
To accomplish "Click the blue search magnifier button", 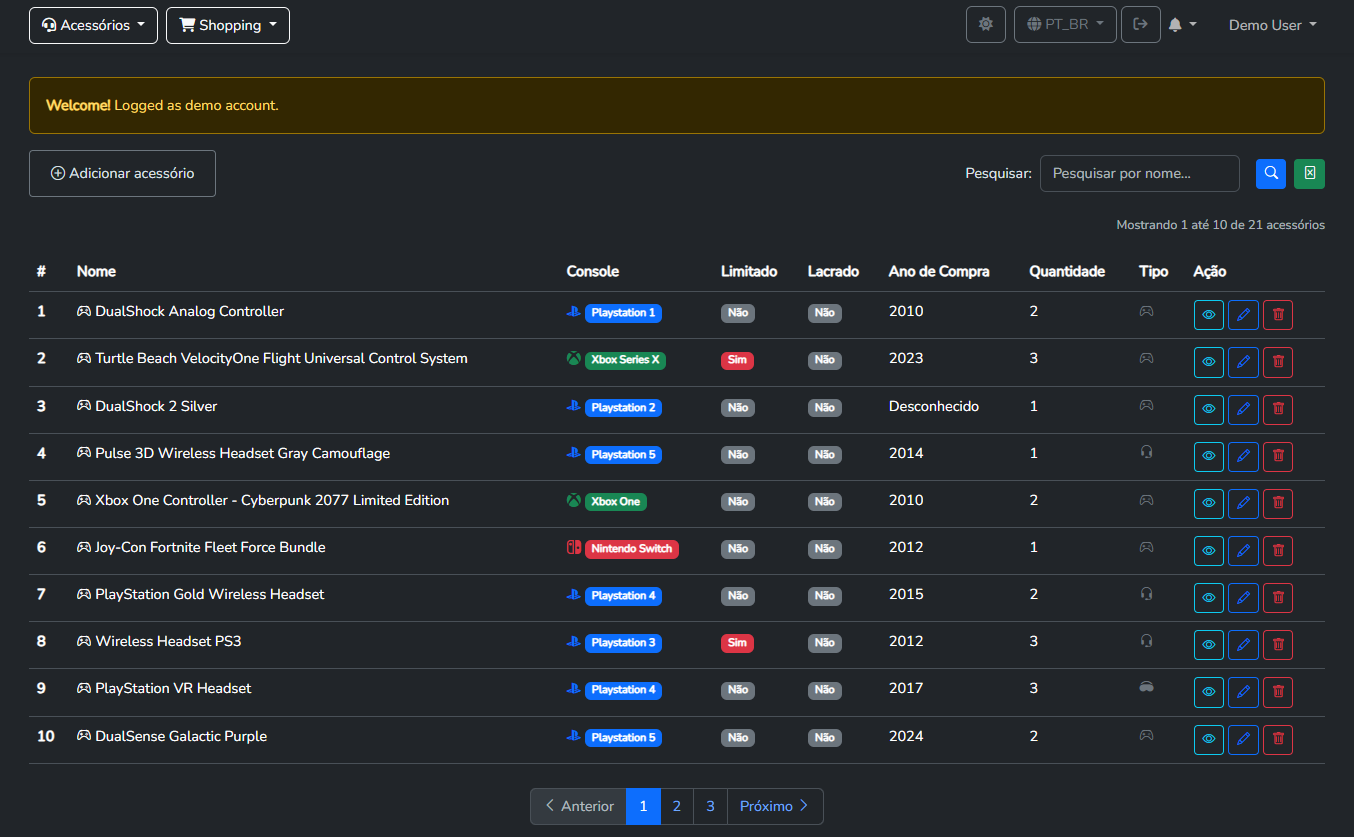I will 1270,173.
